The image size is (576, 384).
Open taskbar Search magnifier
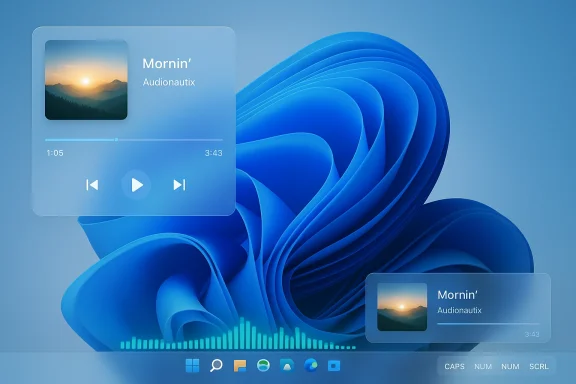216,366
